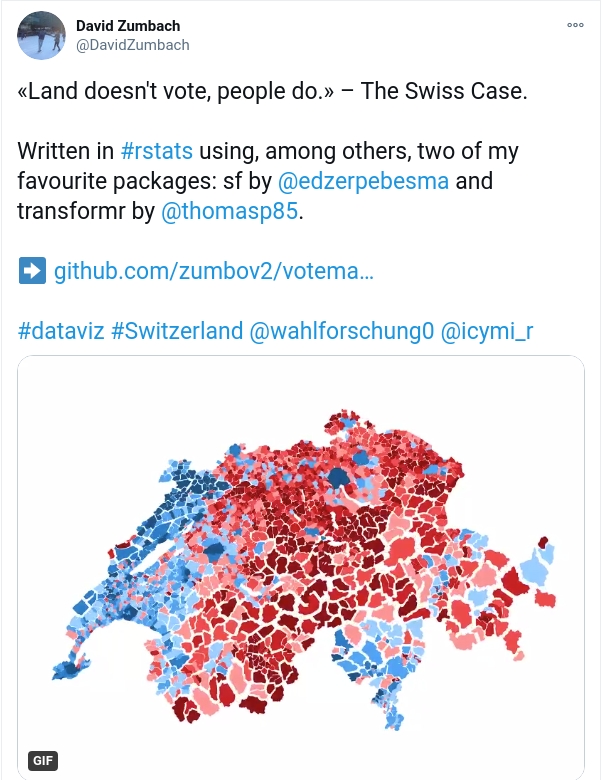Viewport: 603px width, 780px height.
Task: Click David Zumbach's profile avatar
Action: (41, 35)
